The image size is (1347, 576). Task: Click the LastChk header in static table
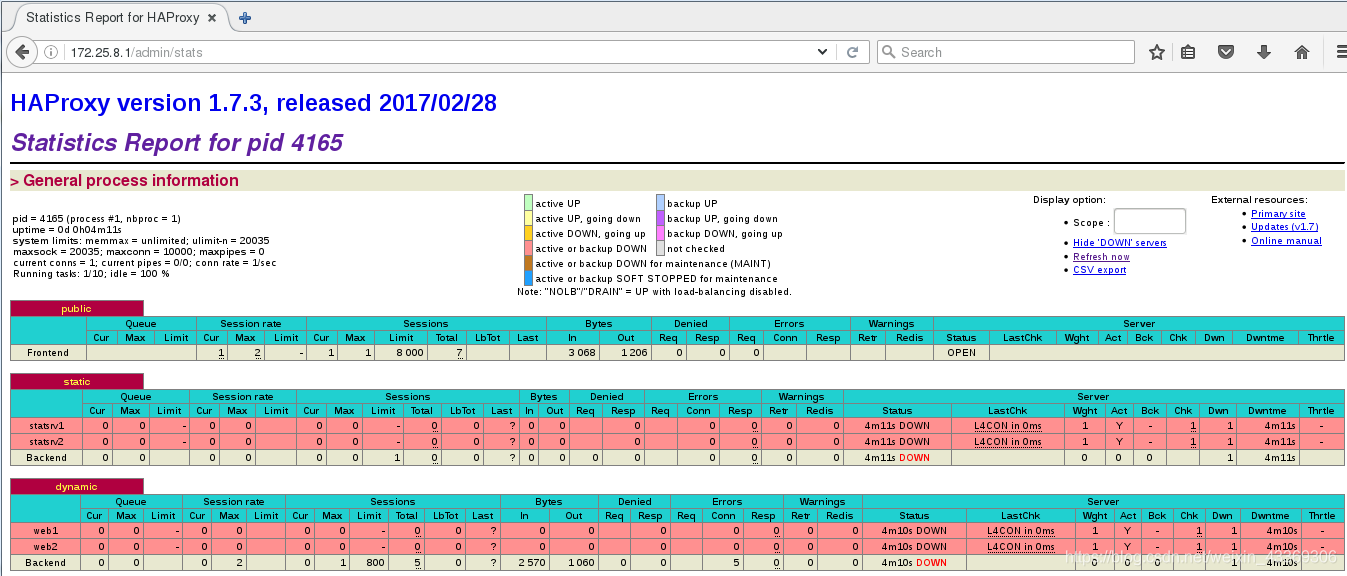tap(1007, 411)
